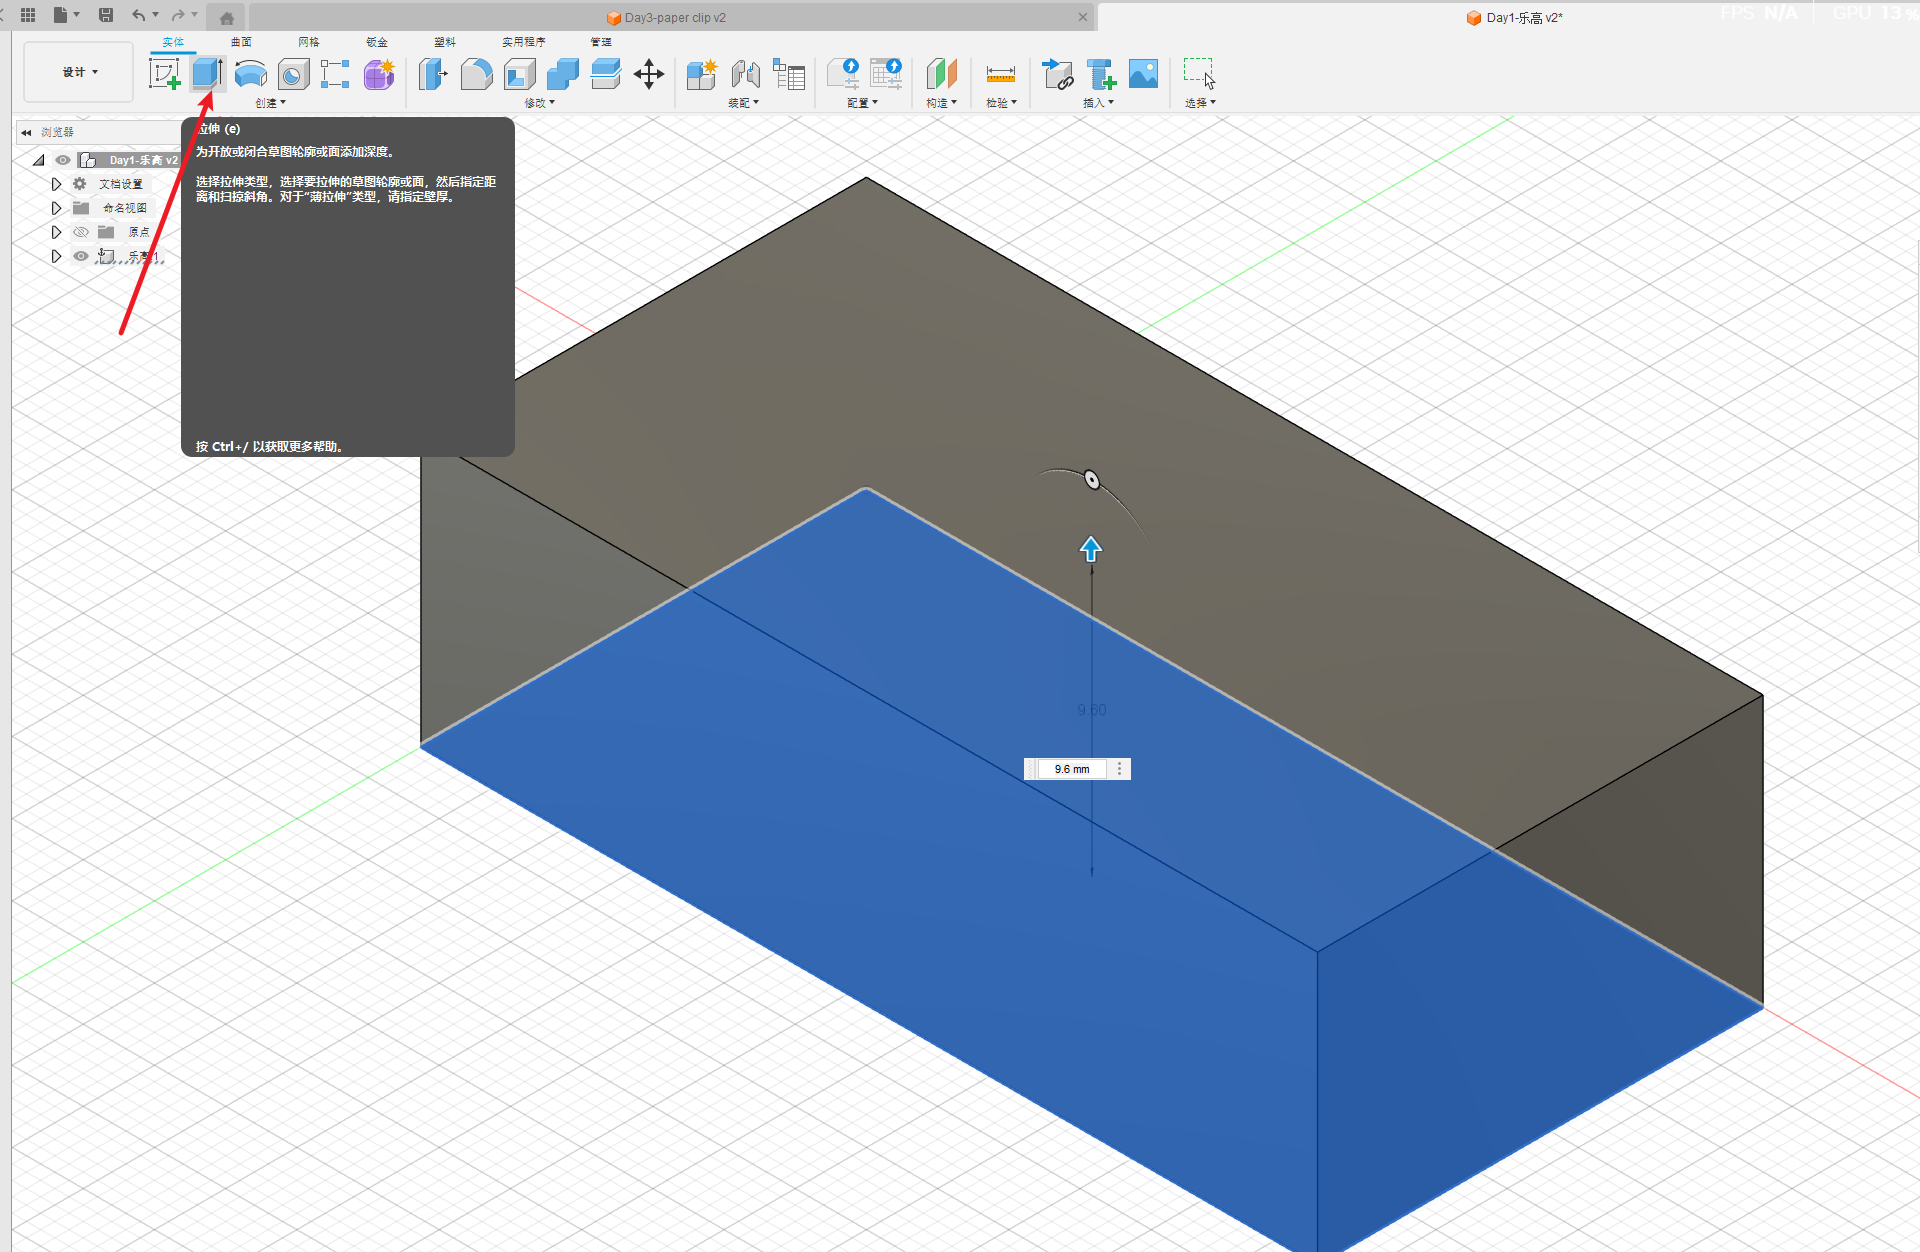Image resolution: width=1920 pixels, height=1252 pixels.
Task: Switch to the 钣金 ribbon tab
Action: pos(377,42)
